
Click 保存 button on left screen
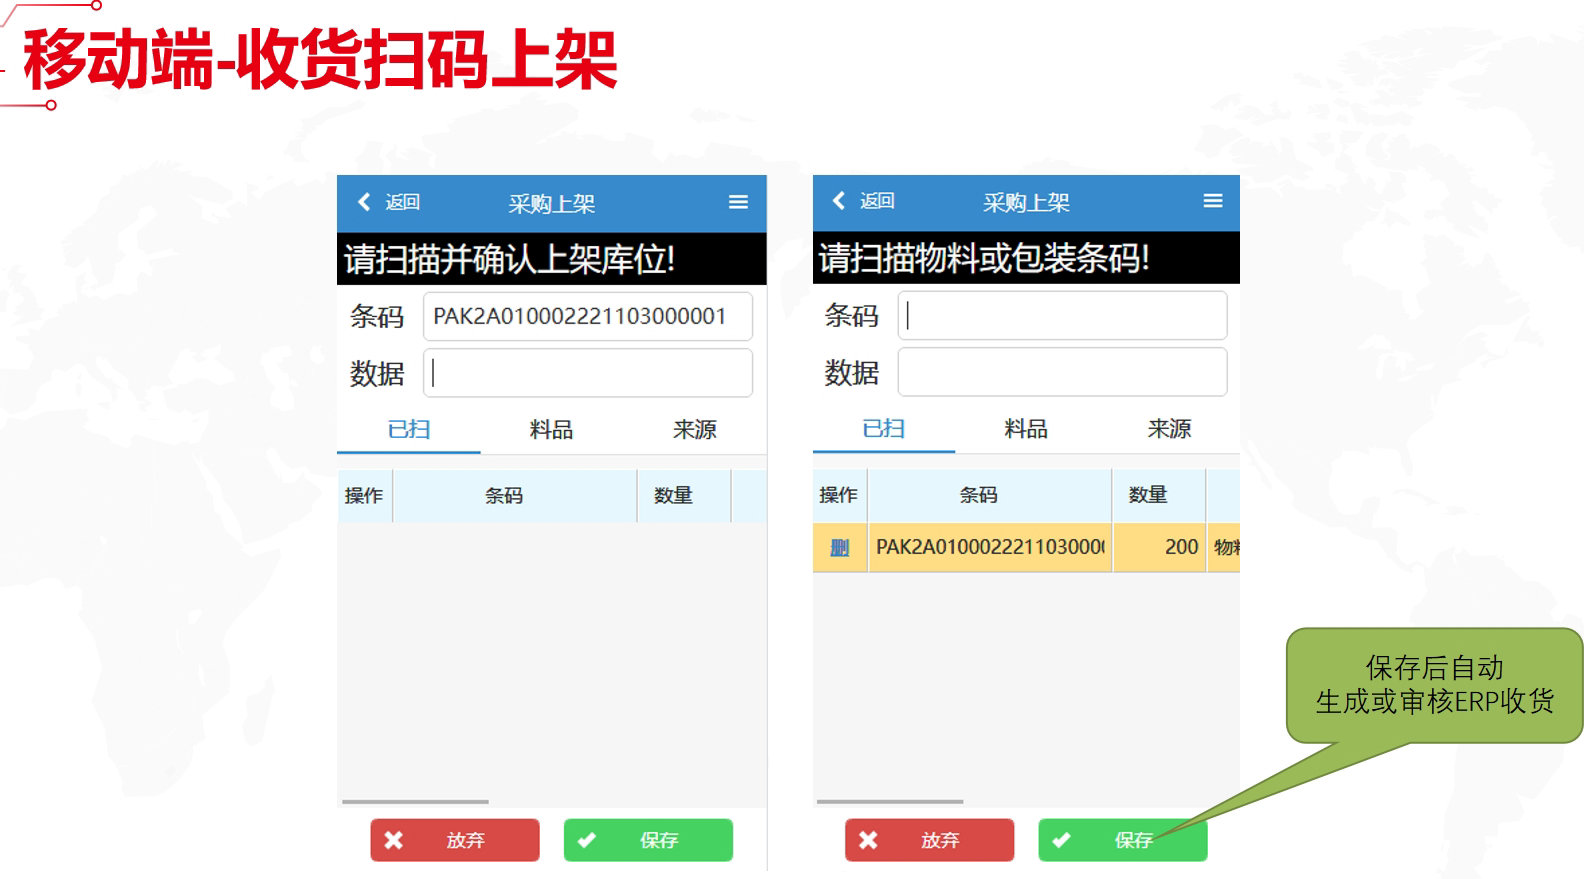[x=648, y=840]
